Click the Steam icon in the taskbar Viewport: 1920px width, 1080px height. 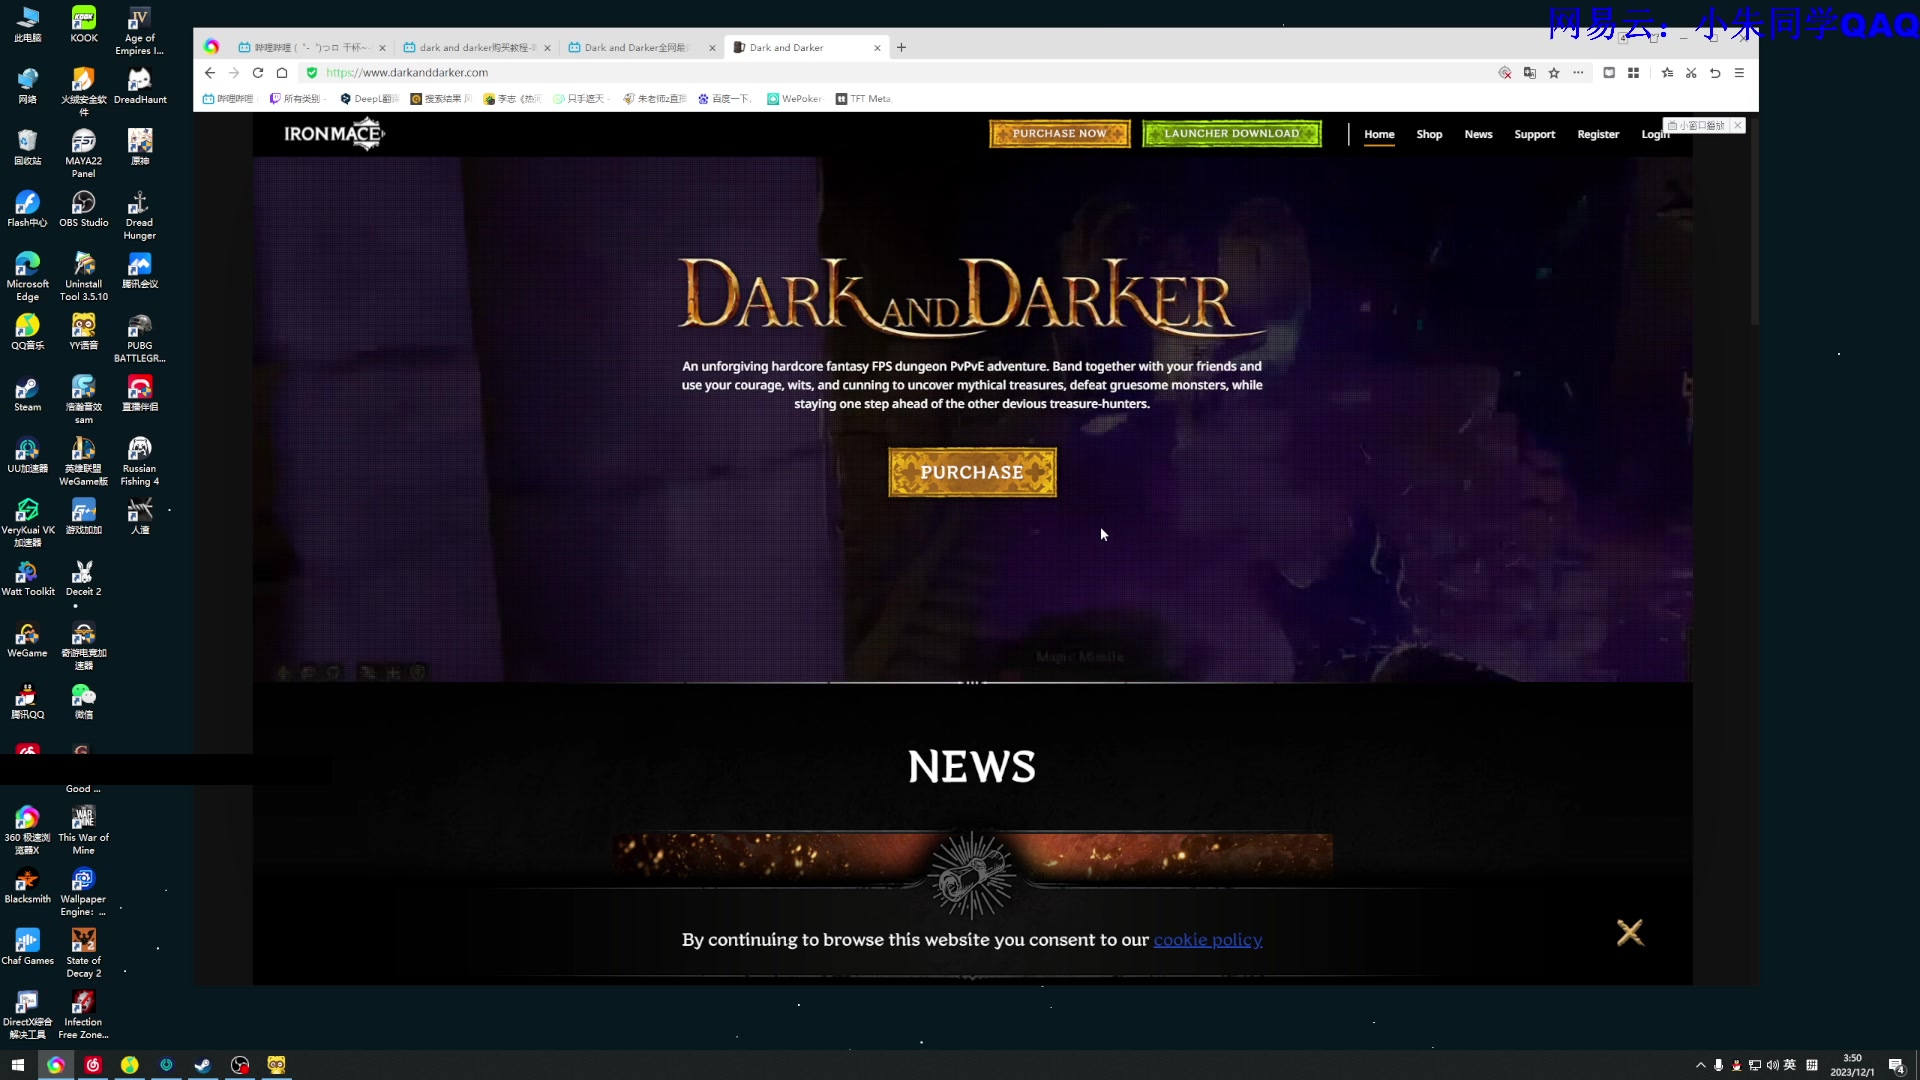203,1065
